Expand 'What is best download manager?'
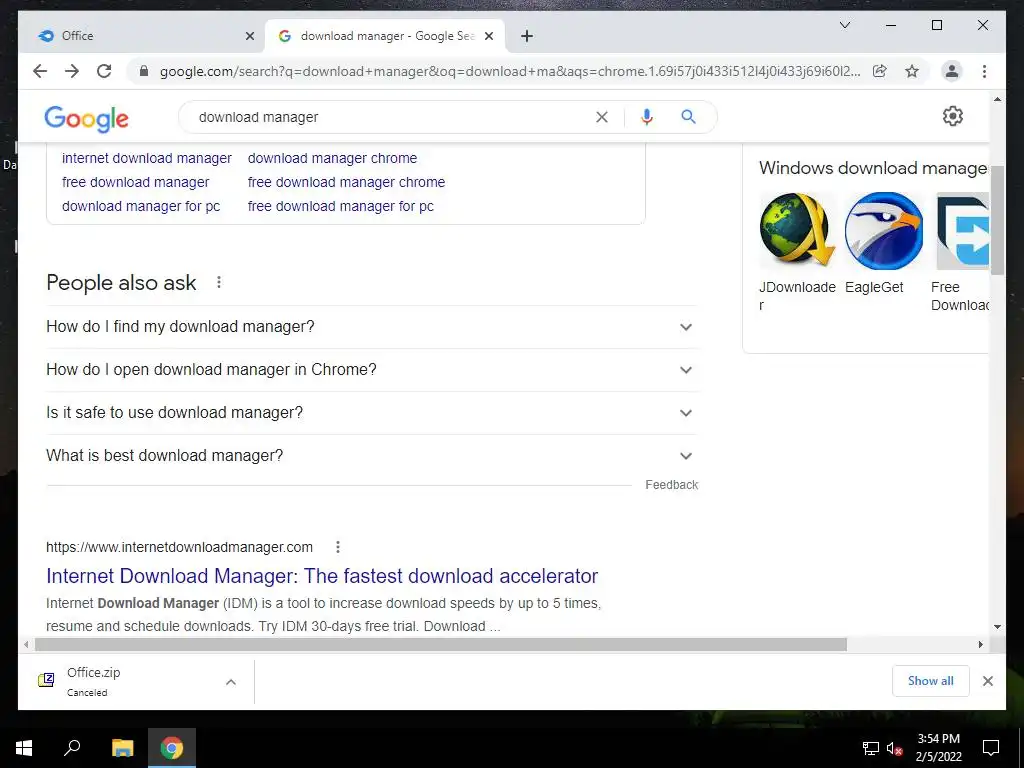 (372, 456)
